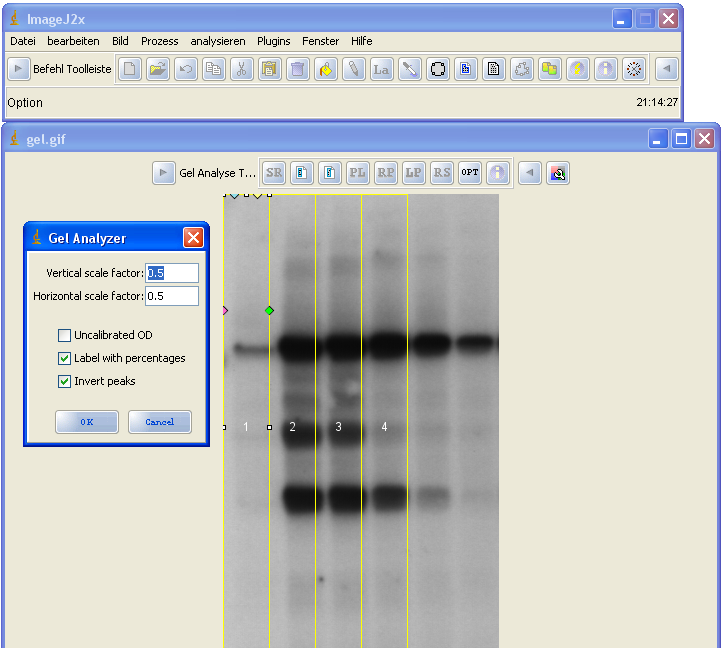Select the pencil Draw icon

click(x=354, y=69)
